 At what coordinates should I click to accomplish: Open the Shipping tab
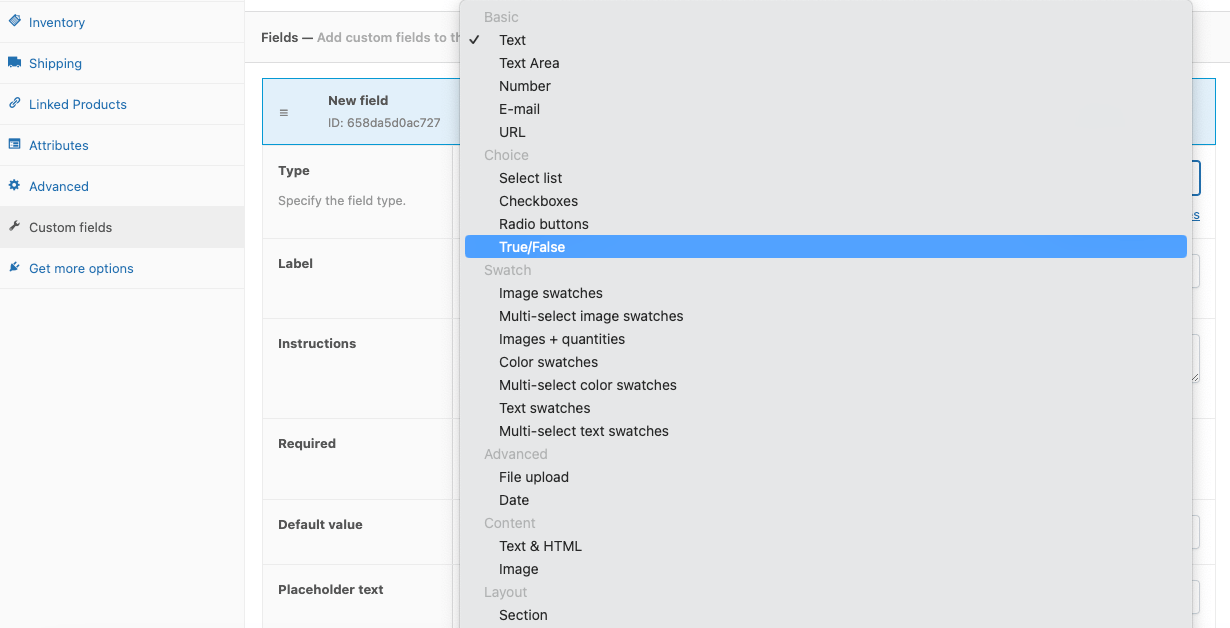[x=122, y=63]
